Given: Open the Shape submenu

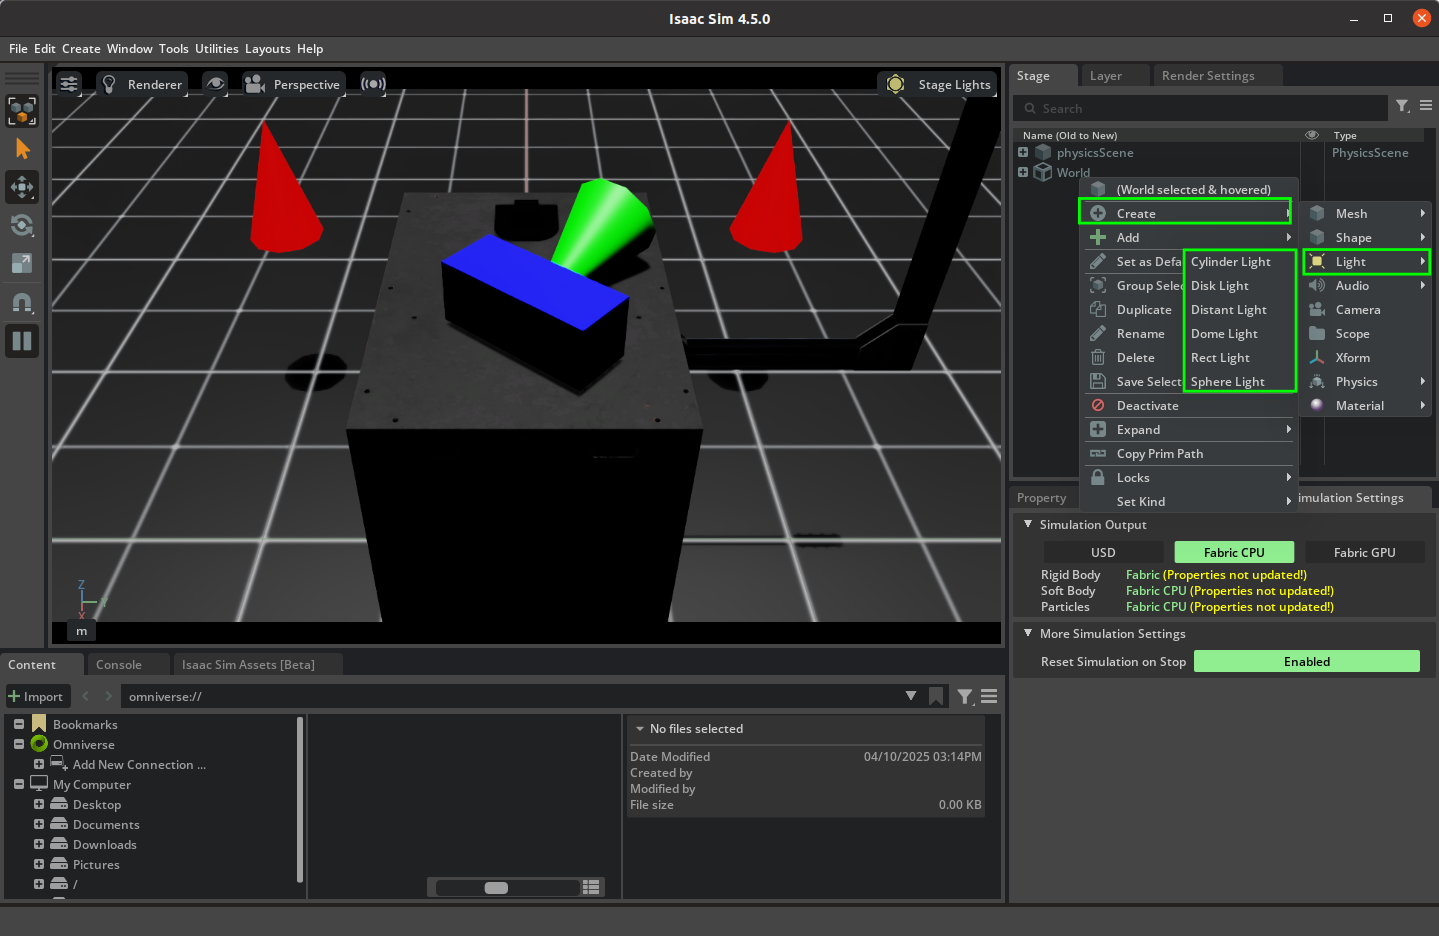Looking at the screenshot, I should click(x=1367, y=238).
